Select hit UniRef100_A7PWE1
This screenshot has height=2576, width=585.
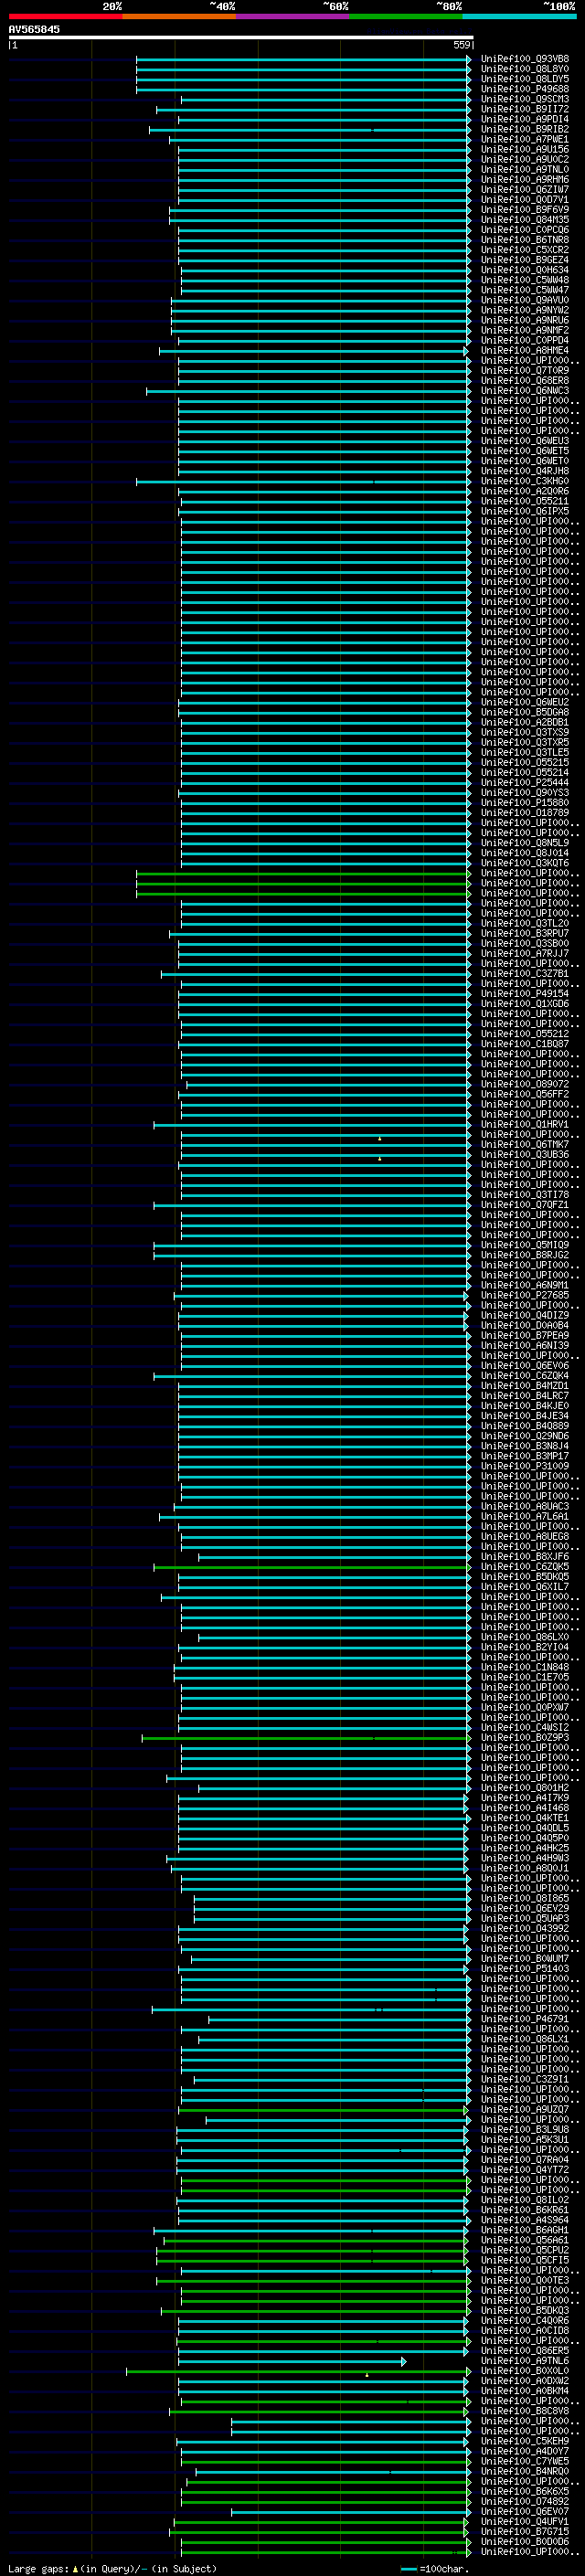[524, 139]
